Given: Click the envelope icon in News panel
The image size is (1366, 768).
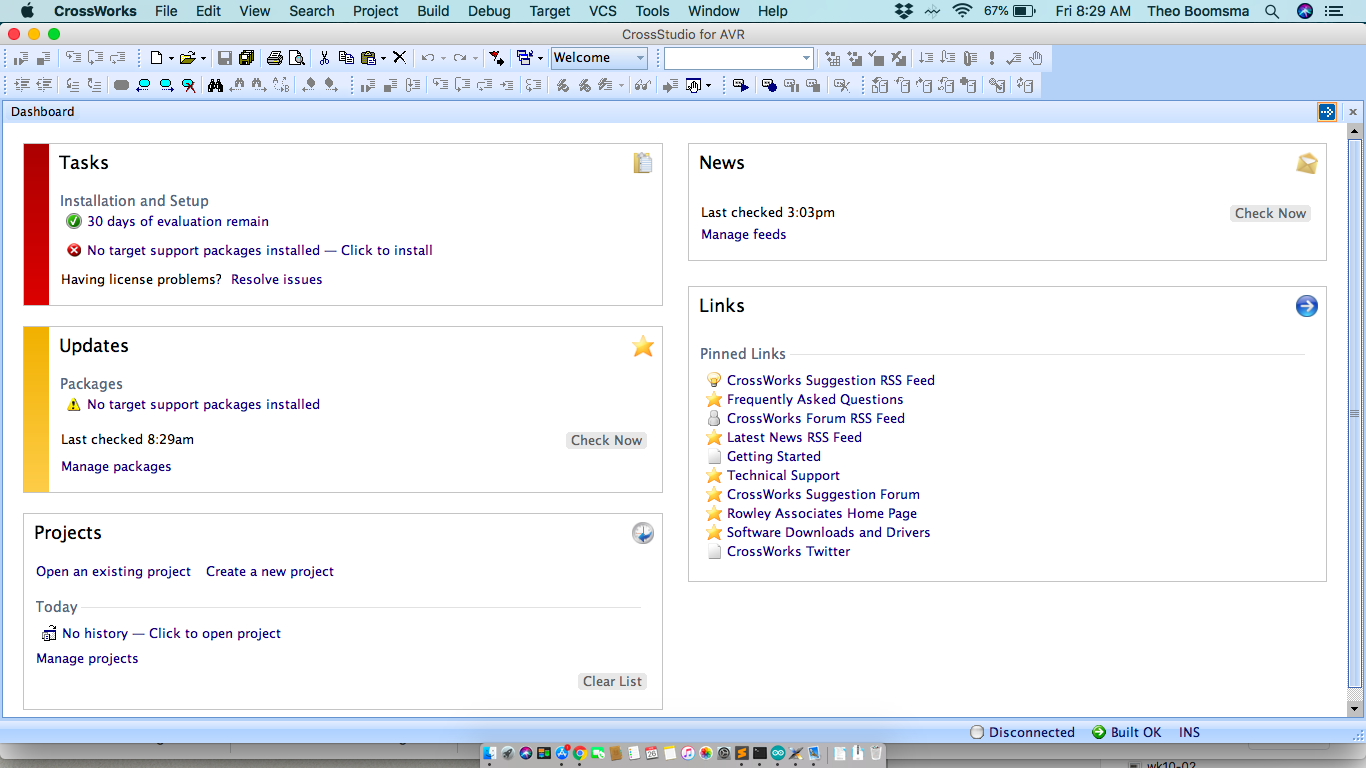Looking at the screenshot, I should tap(1307, 163).
